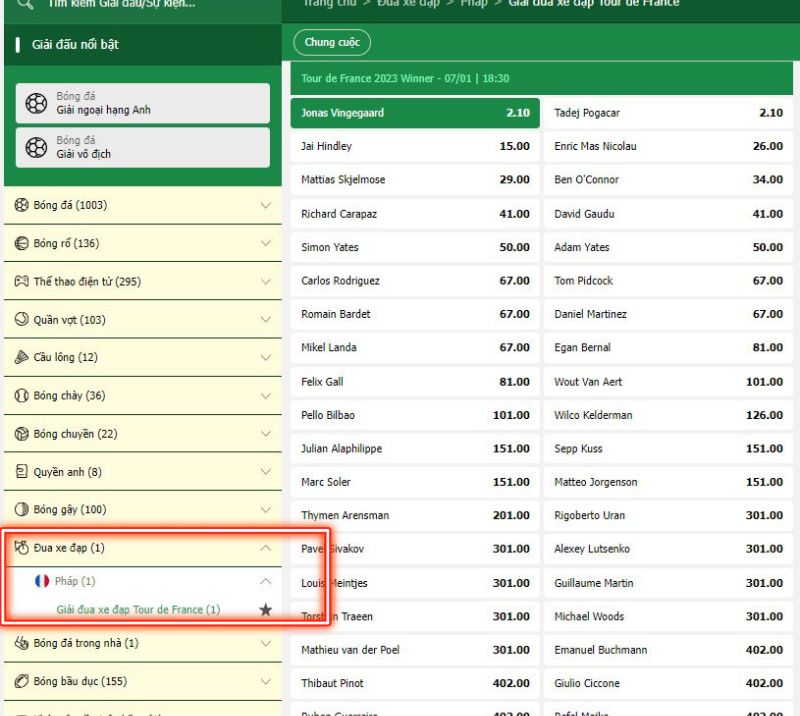Click the football icon beside Giải ngoại hạng Anh
The image size is (800, 716).
tap(36, 103)
